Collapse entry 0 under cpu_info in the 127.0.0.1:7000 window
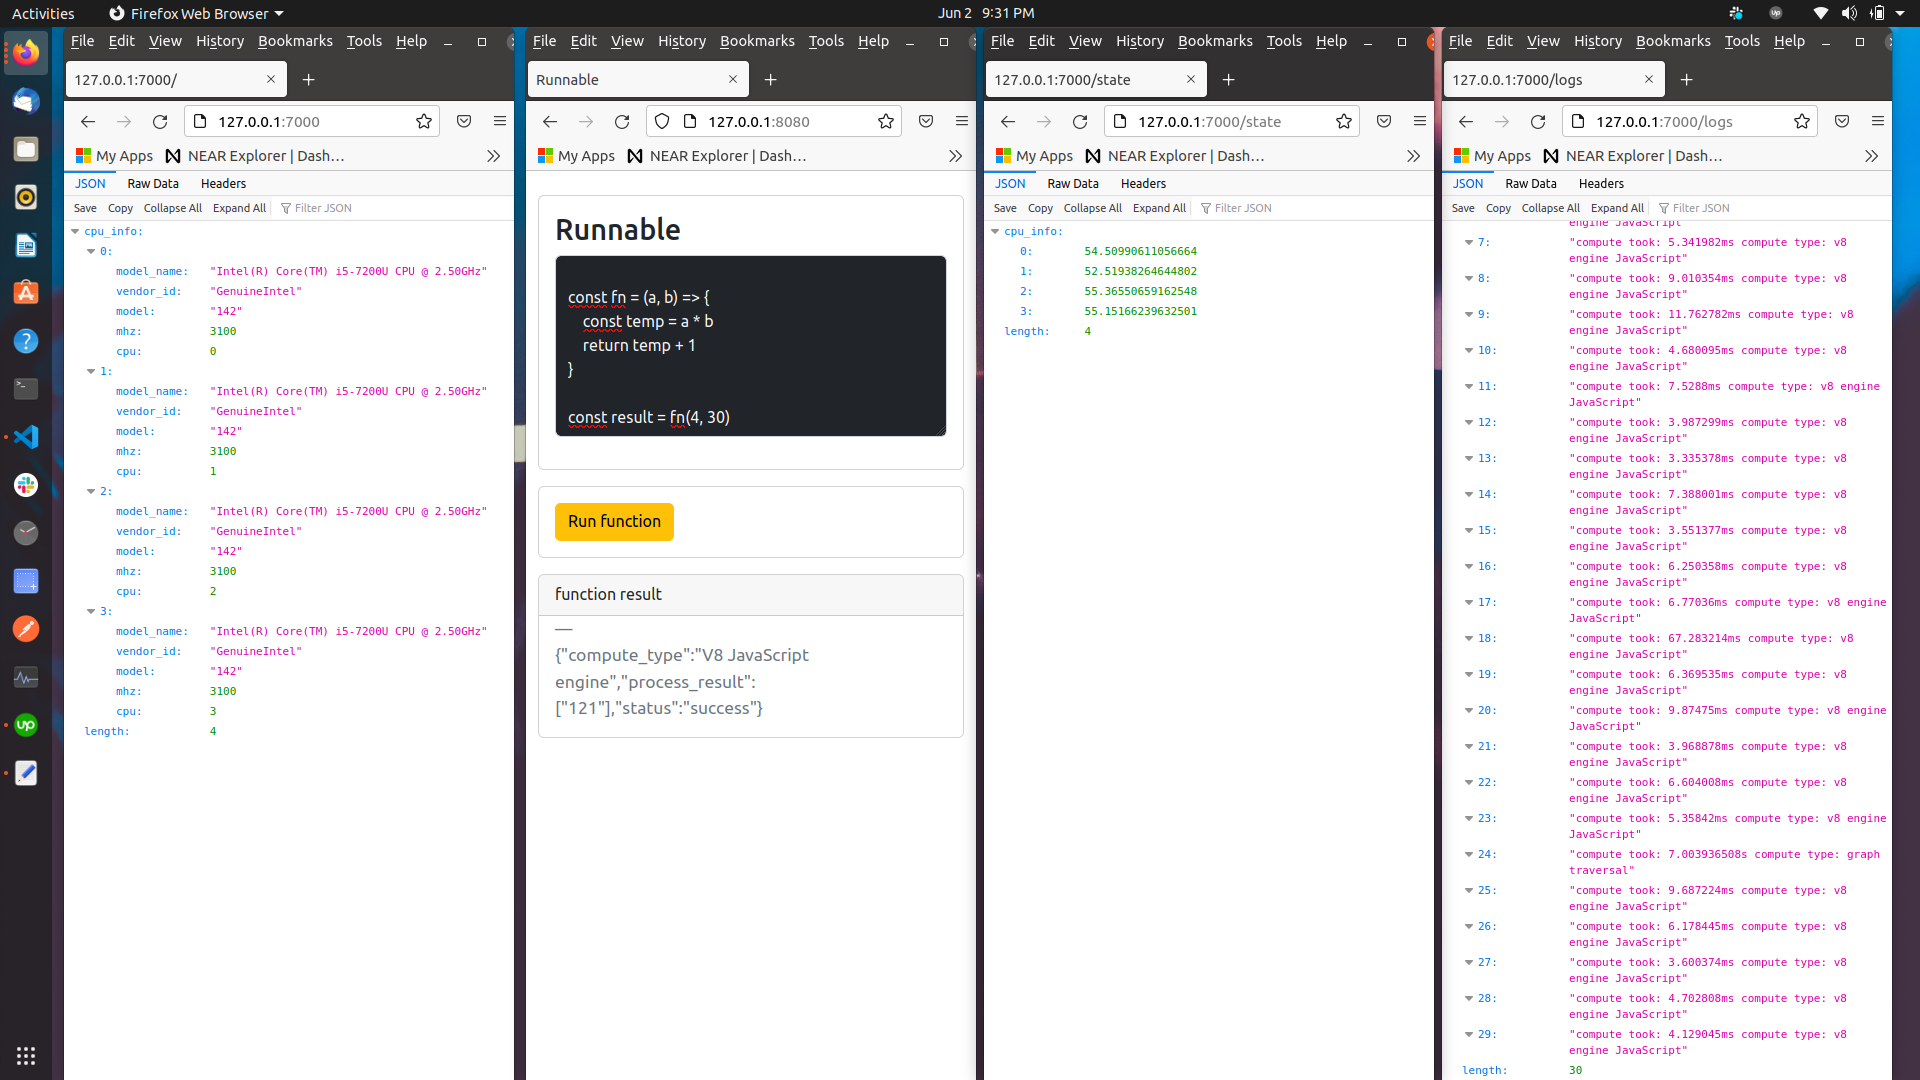This screenshot has height=1080, width=1920. click(91, 251)
